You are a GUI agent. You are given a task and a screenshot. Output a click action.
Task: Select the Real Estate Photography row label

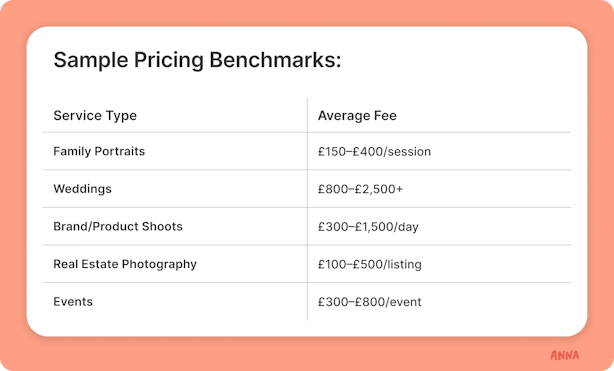click(125, 264)
